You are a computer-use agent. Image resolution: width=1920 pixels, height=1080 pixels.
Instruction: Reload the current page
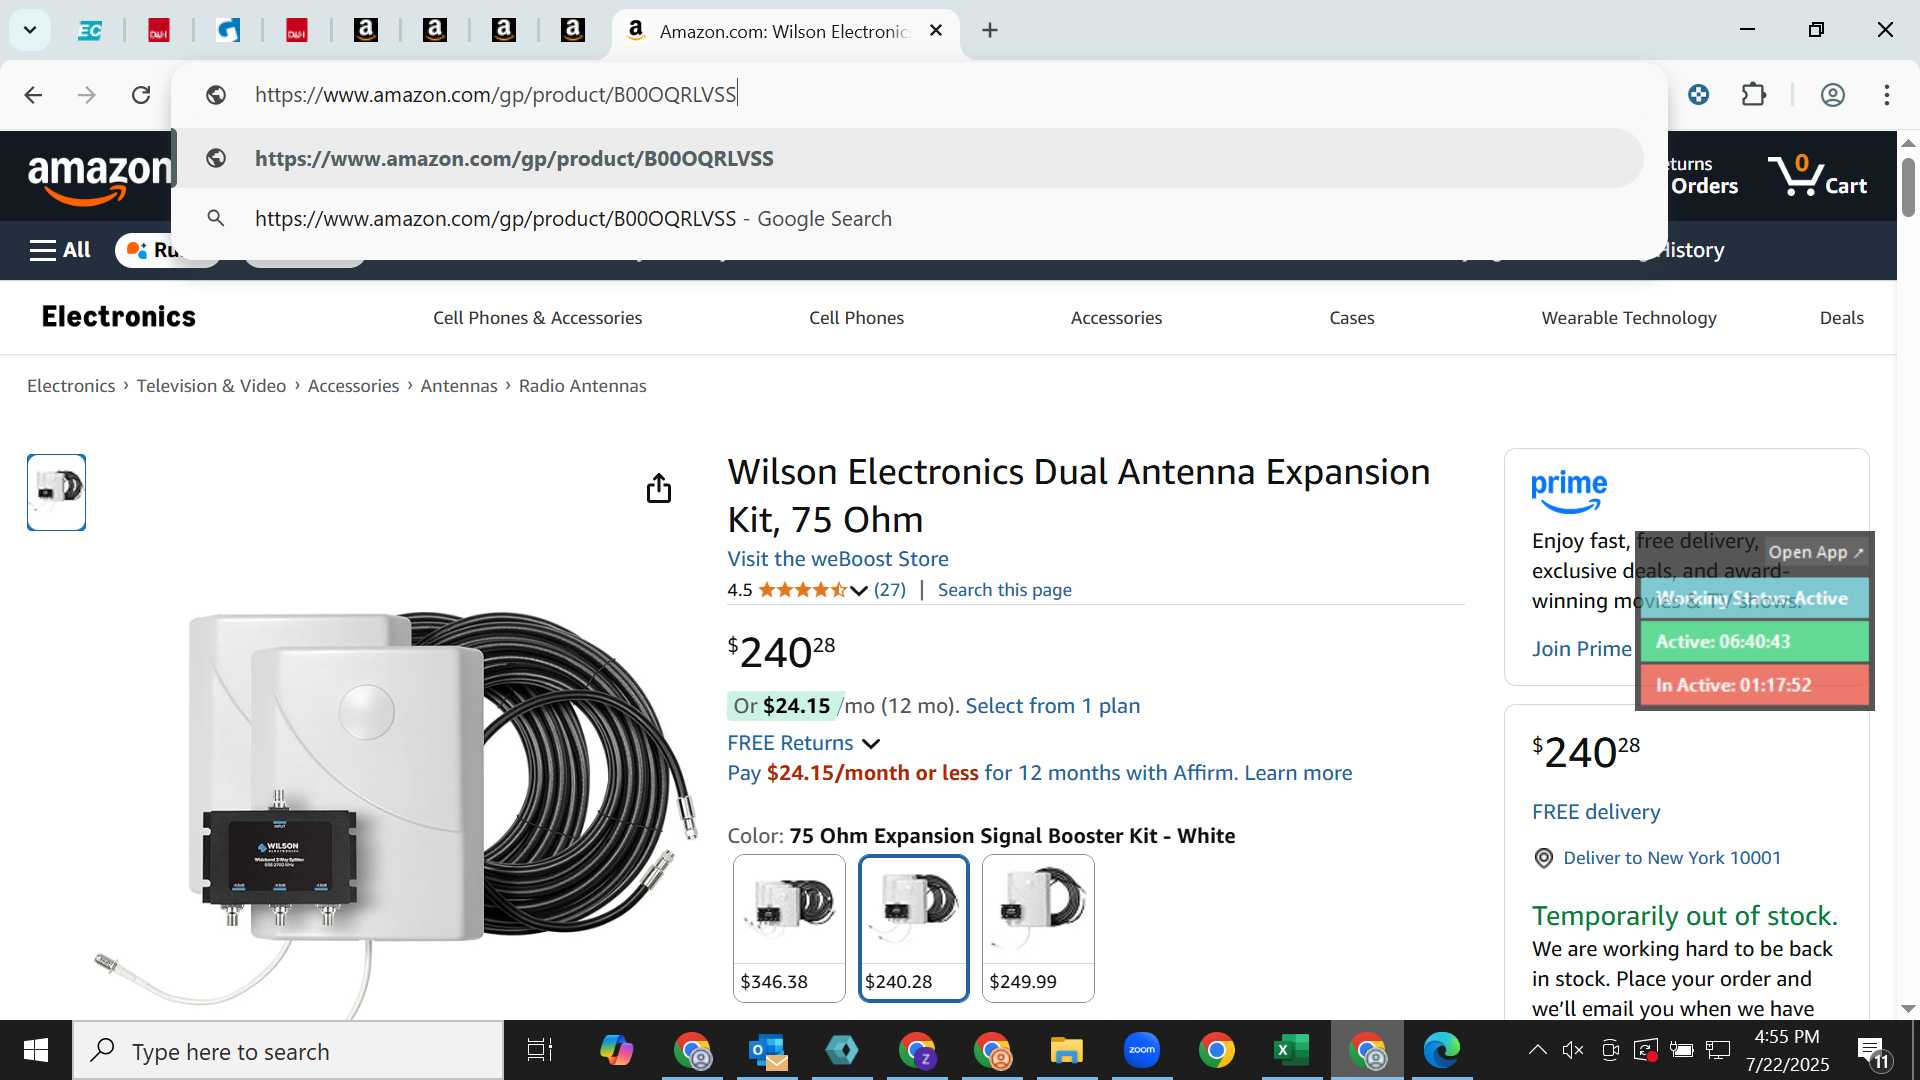141,95
